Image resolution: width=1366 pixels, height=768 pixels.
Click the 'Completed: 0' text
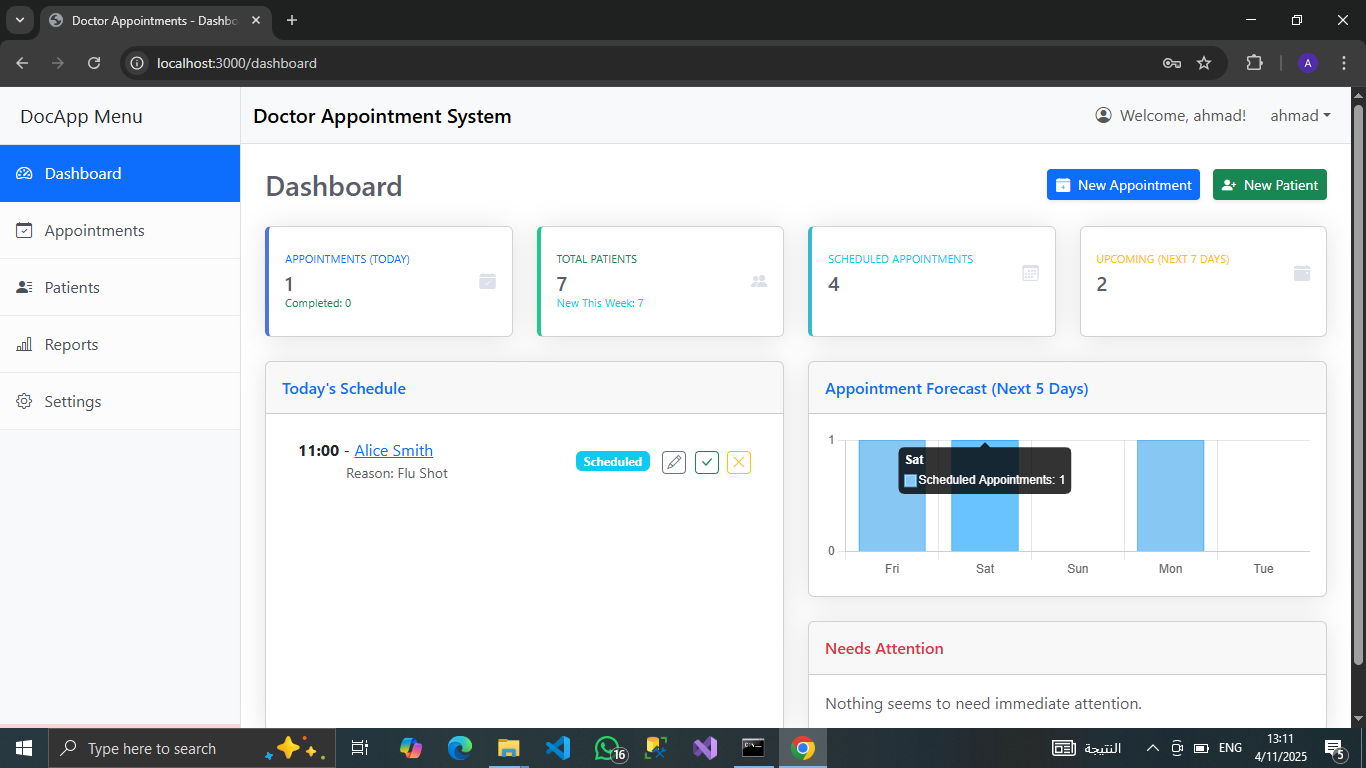coord(318,303)
